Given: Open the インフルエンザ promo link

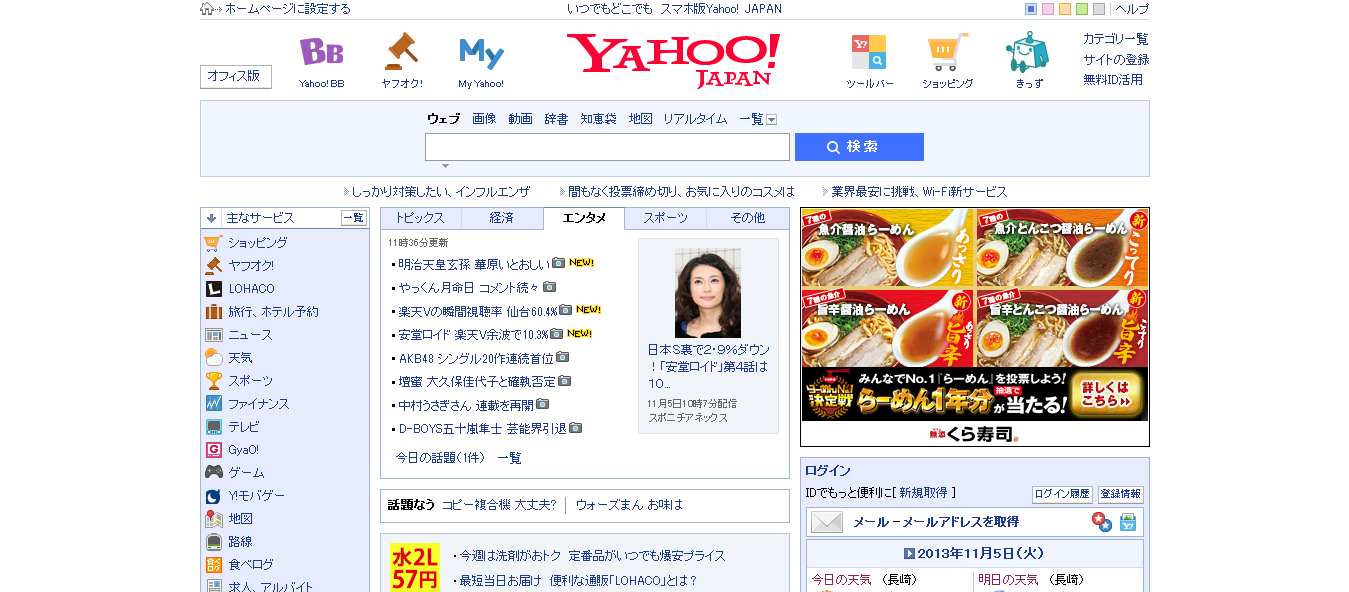Looking at the screenshot, I should coord(441,192).
